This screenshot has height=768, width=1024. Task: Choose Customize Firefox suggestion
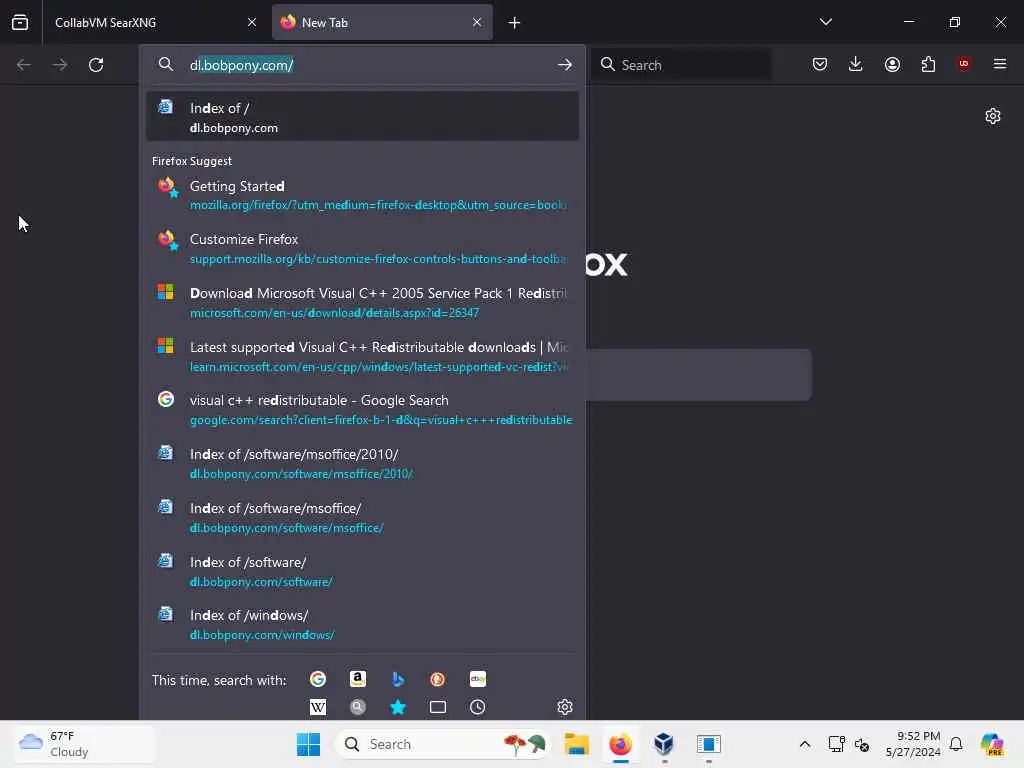tap(362, 248)
